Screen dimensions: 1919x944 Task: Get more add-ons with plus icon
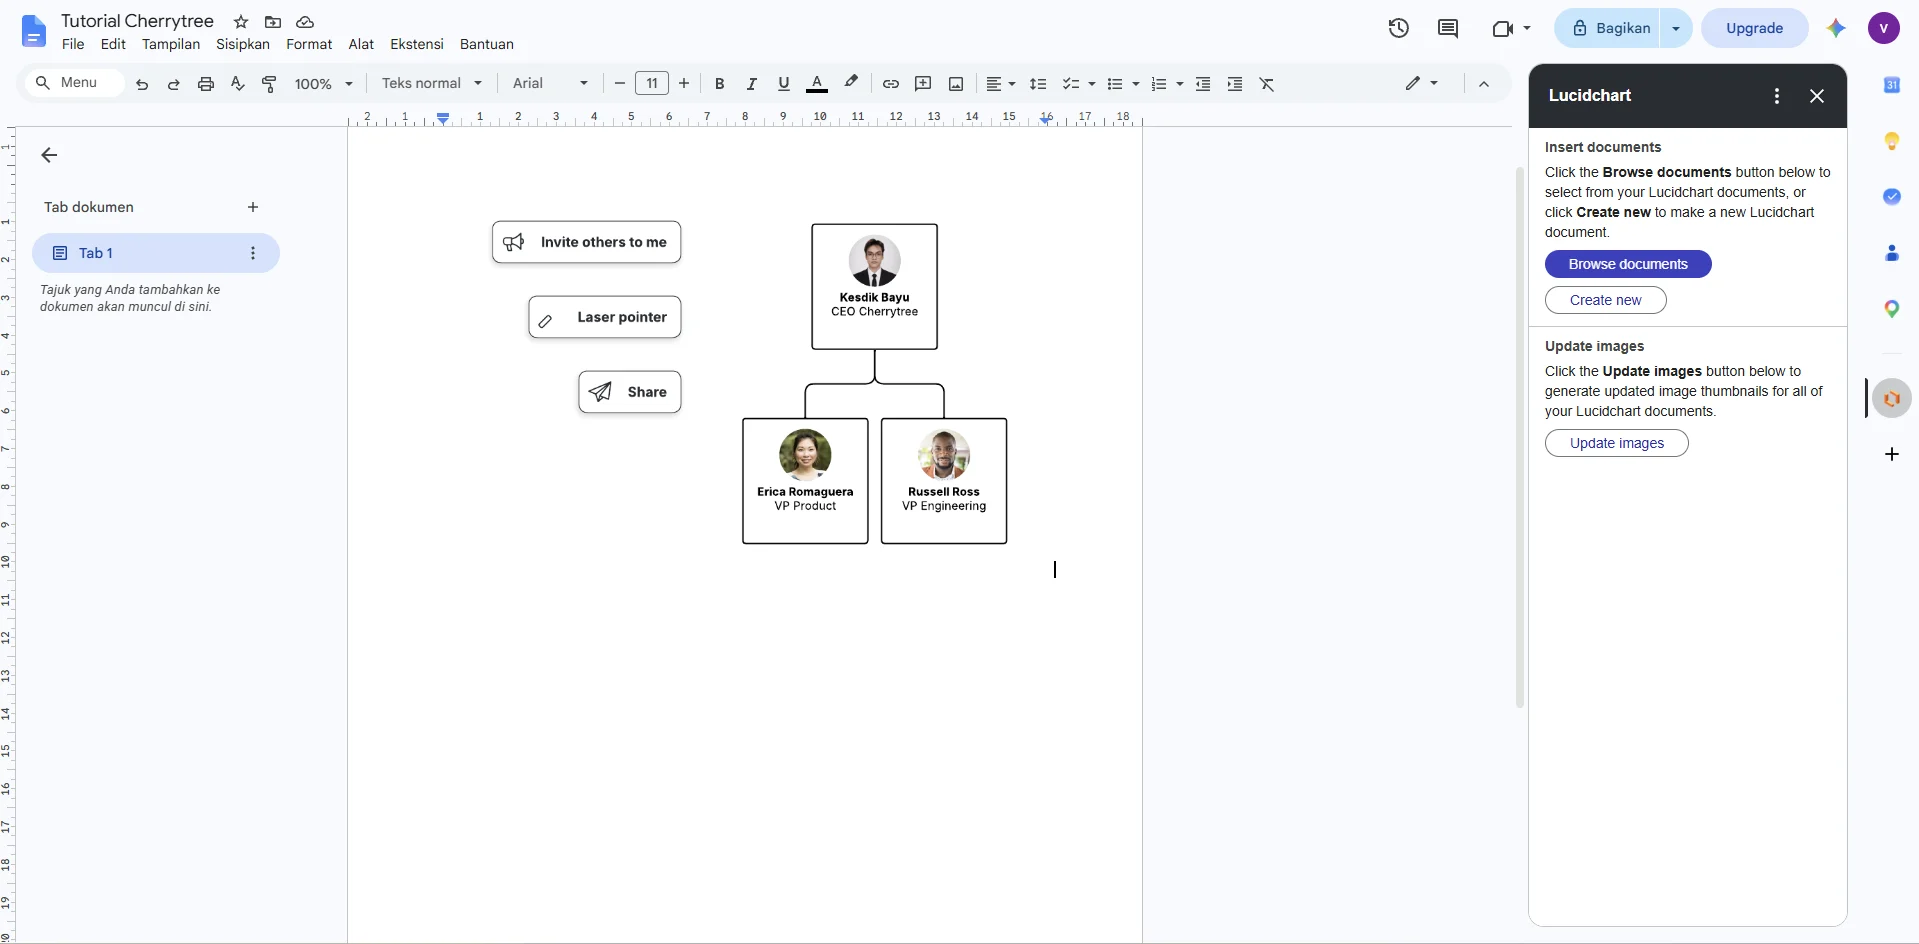point(1892,454)
